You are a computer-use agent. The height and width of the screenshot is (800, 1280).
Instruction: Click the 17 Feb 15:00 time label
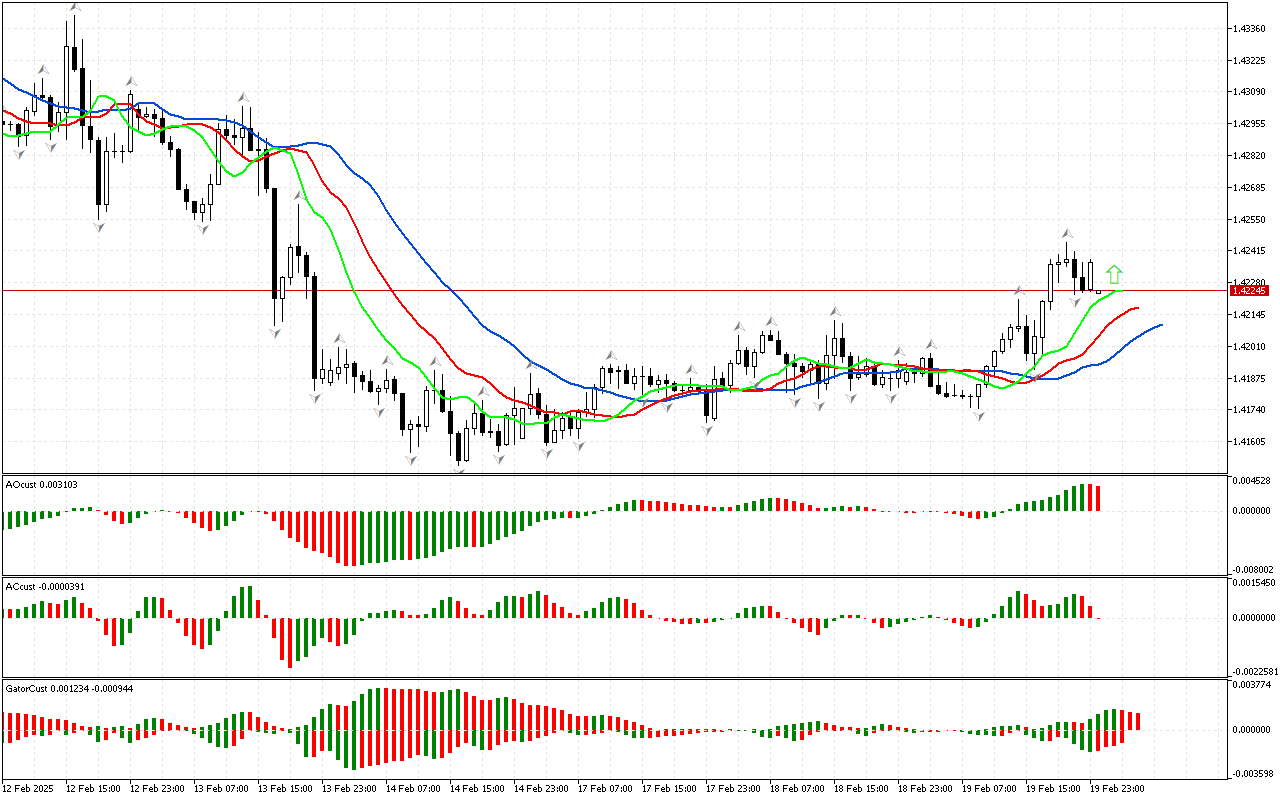[x=667, y=789]
